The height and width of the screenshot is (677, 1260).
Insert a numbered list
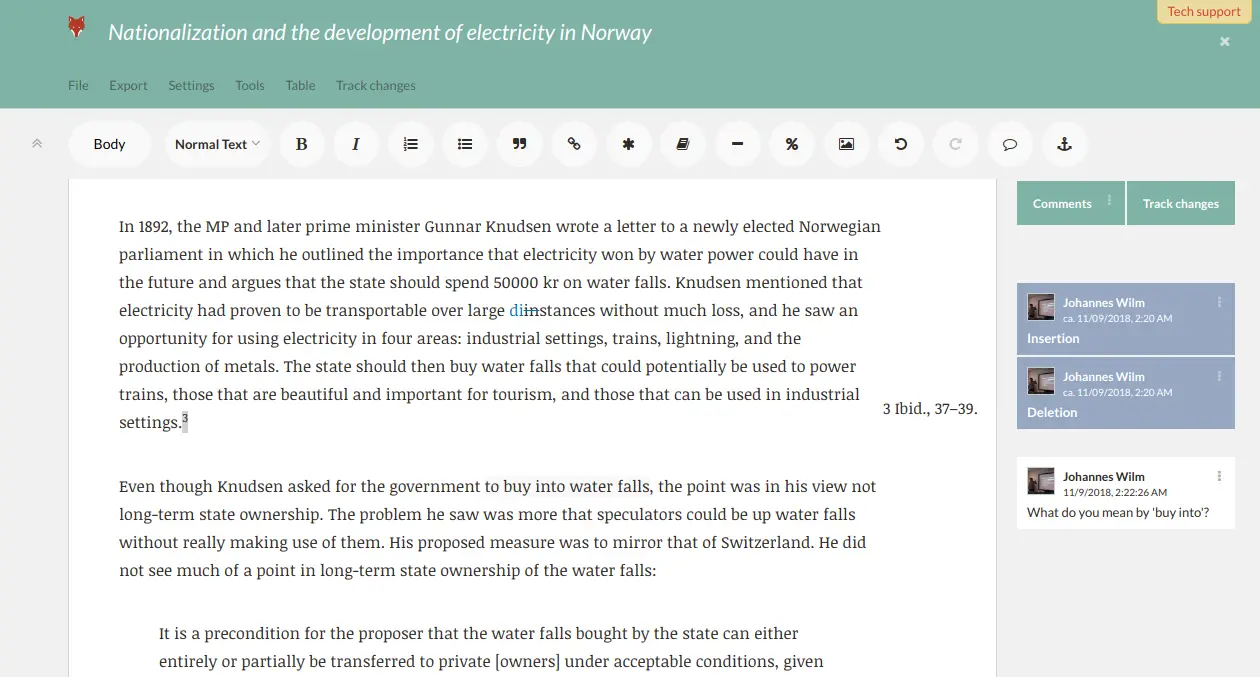410,144
